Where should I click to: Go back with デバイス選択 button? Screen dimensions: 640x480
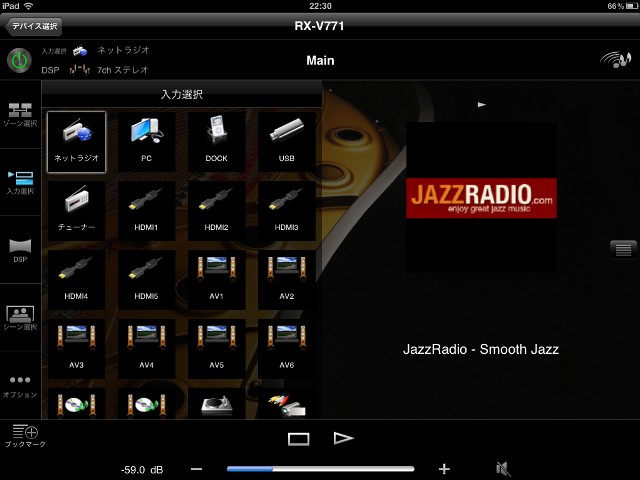point(33,26)
